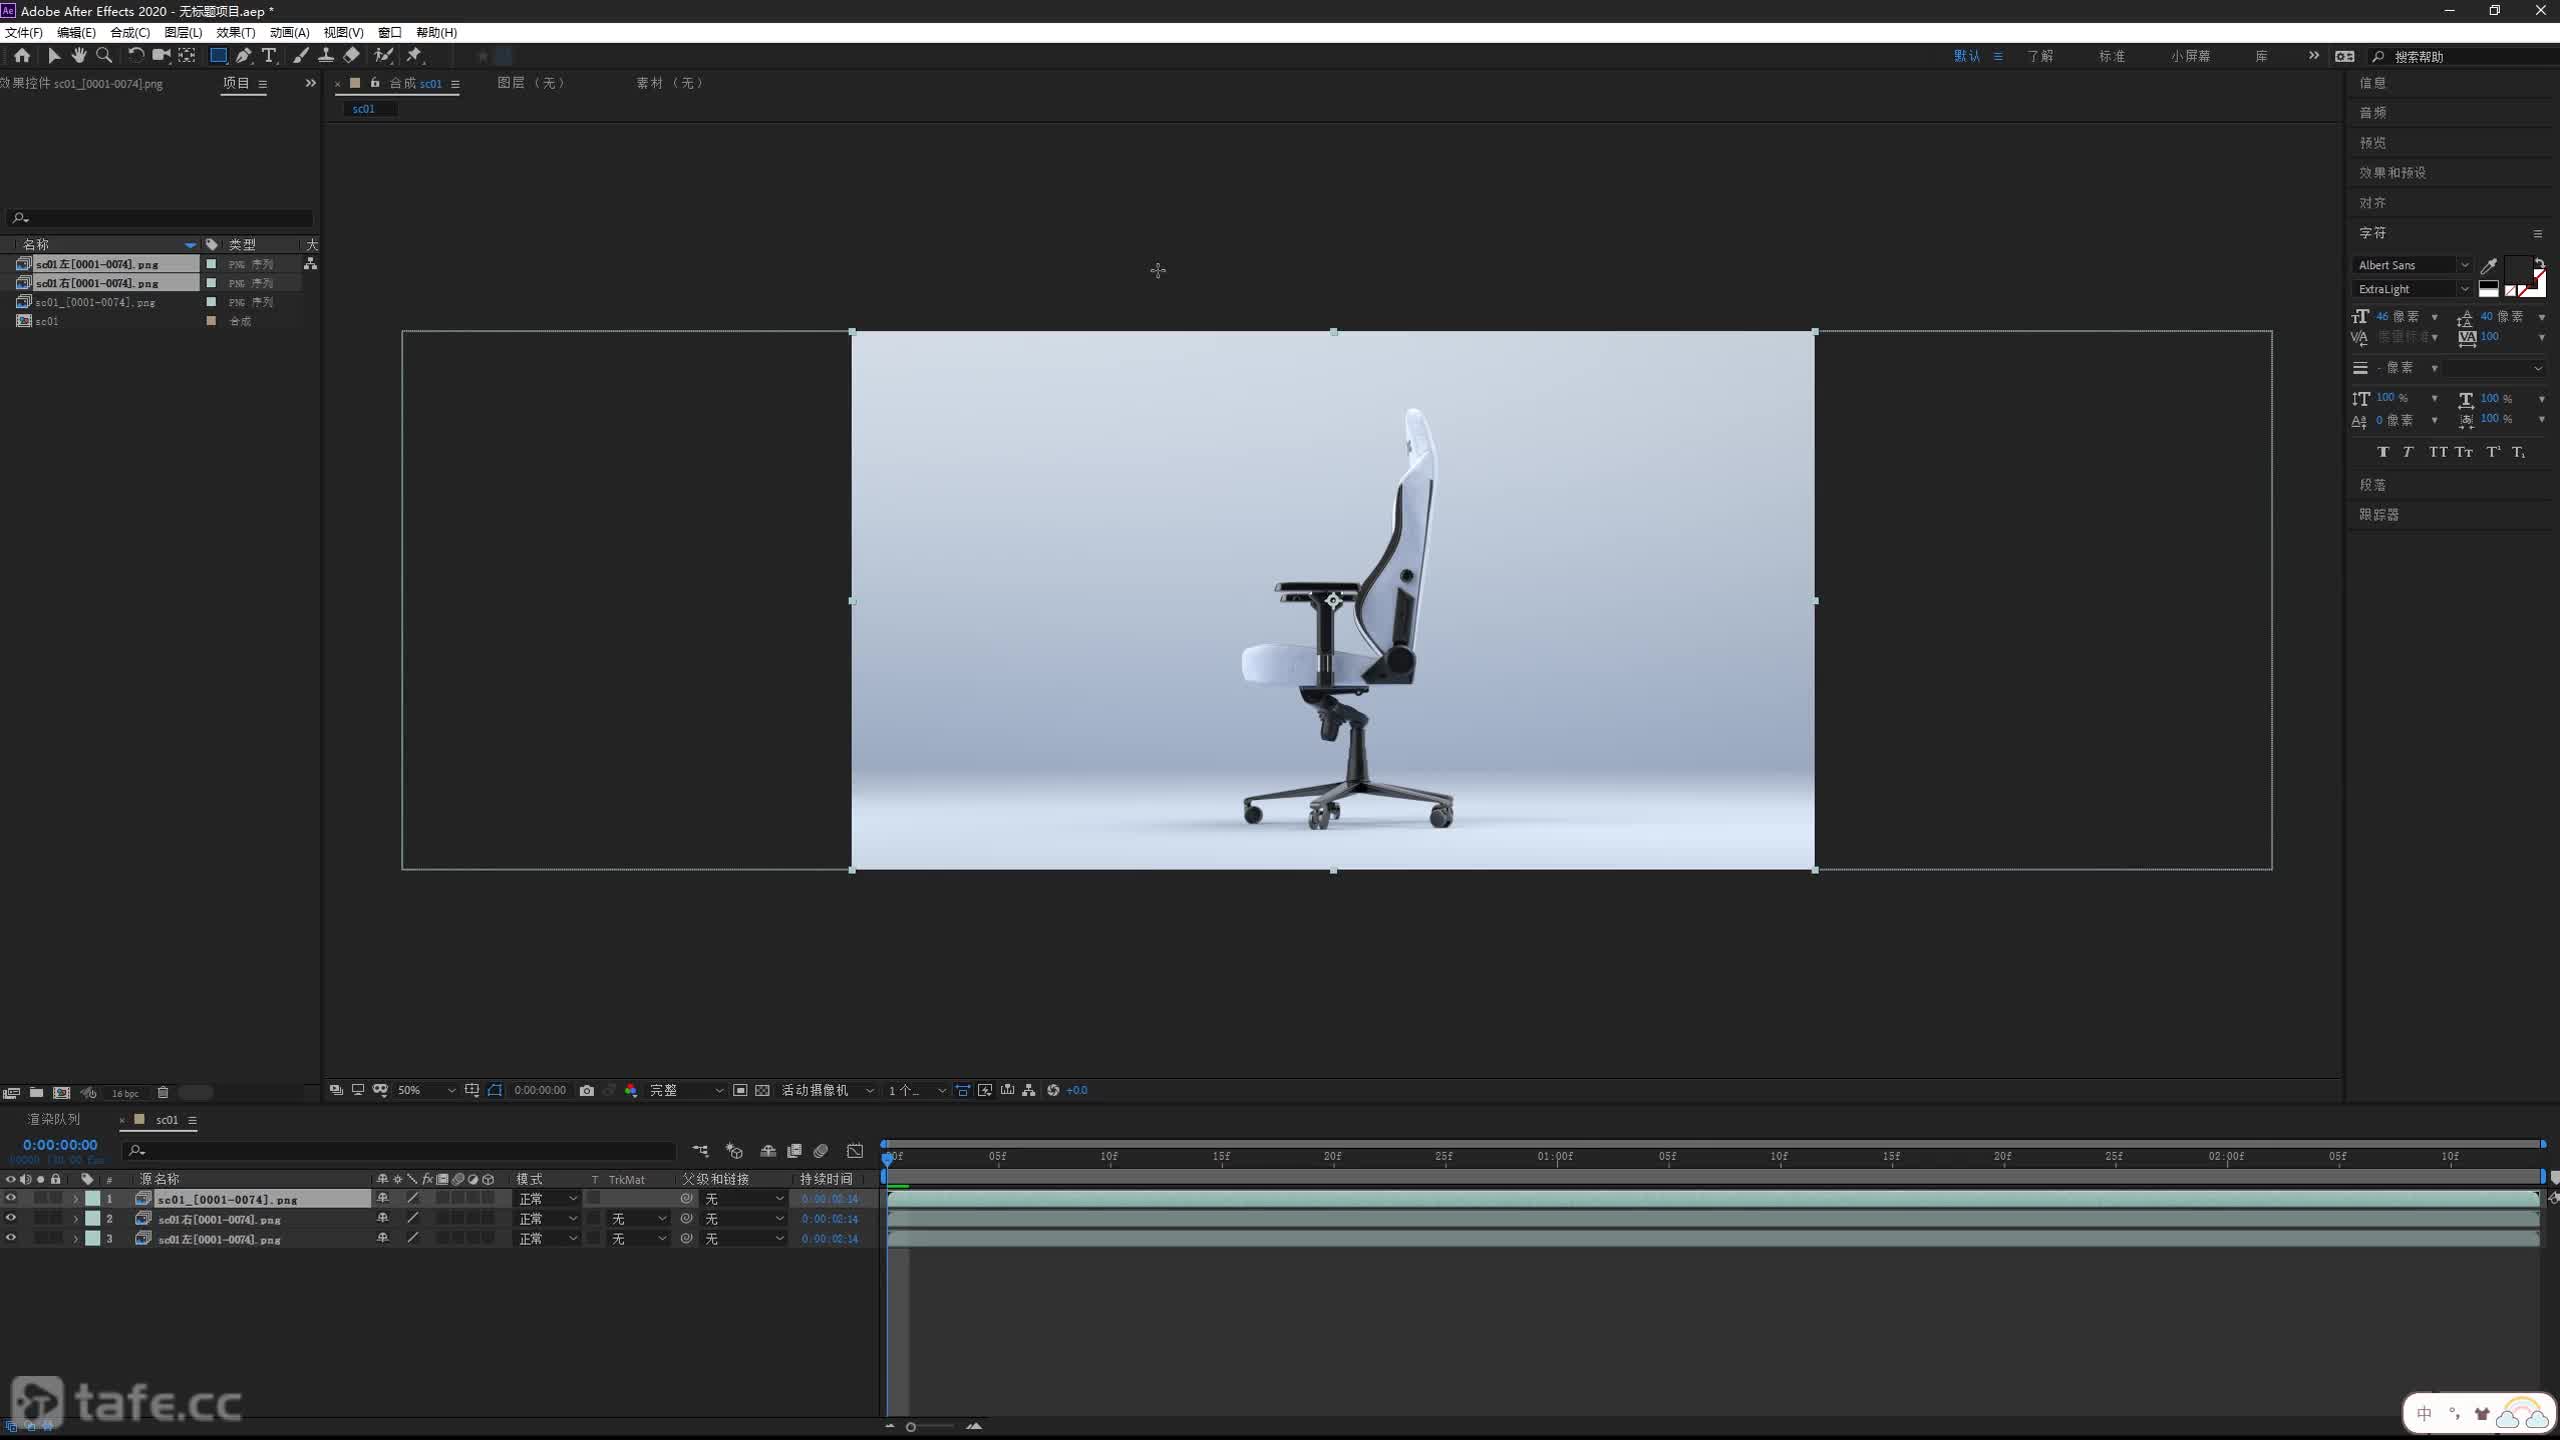
Task: Switch to the 项目 panel tab
Action: pos(236,83)
